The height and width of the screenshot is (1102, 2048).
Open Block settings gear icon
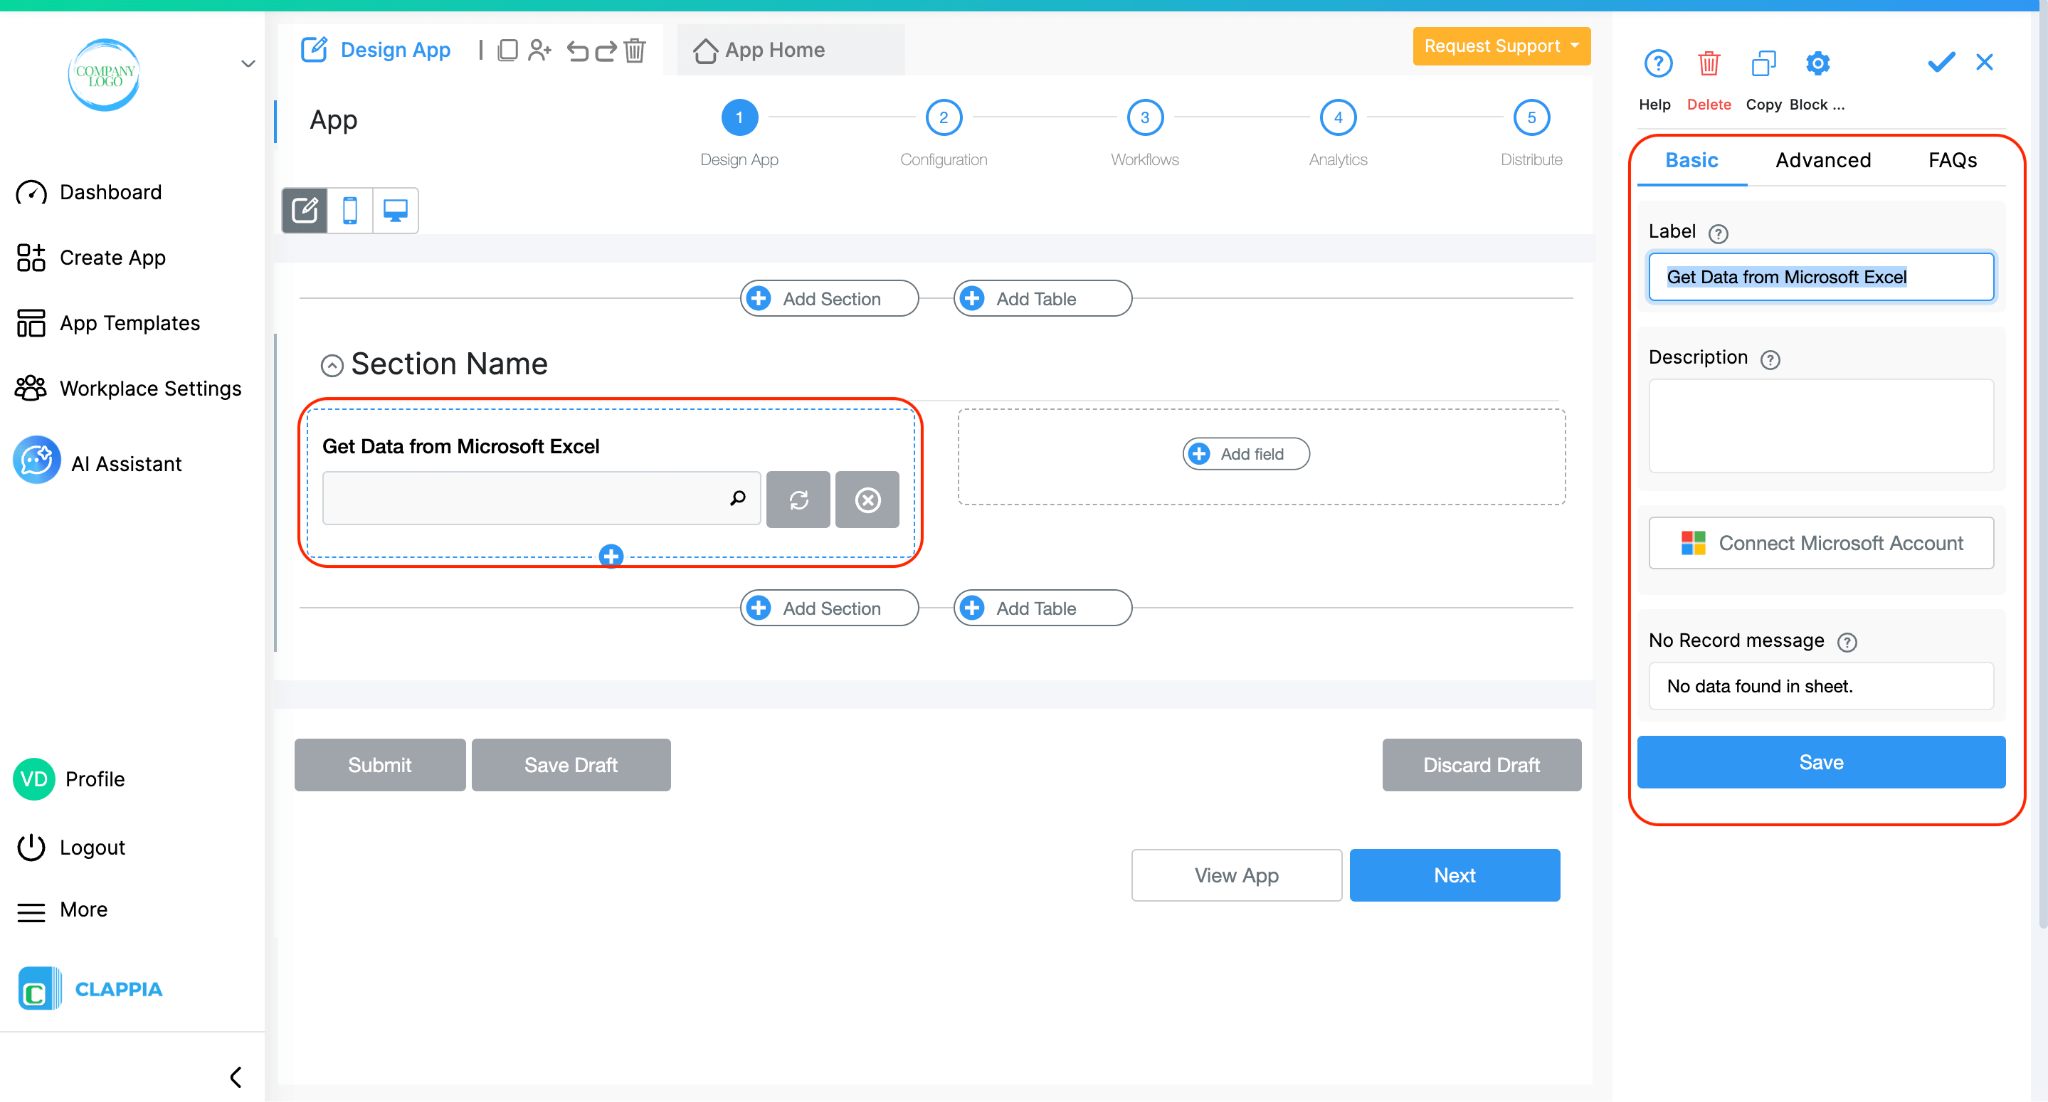(x=1817, y=64)
